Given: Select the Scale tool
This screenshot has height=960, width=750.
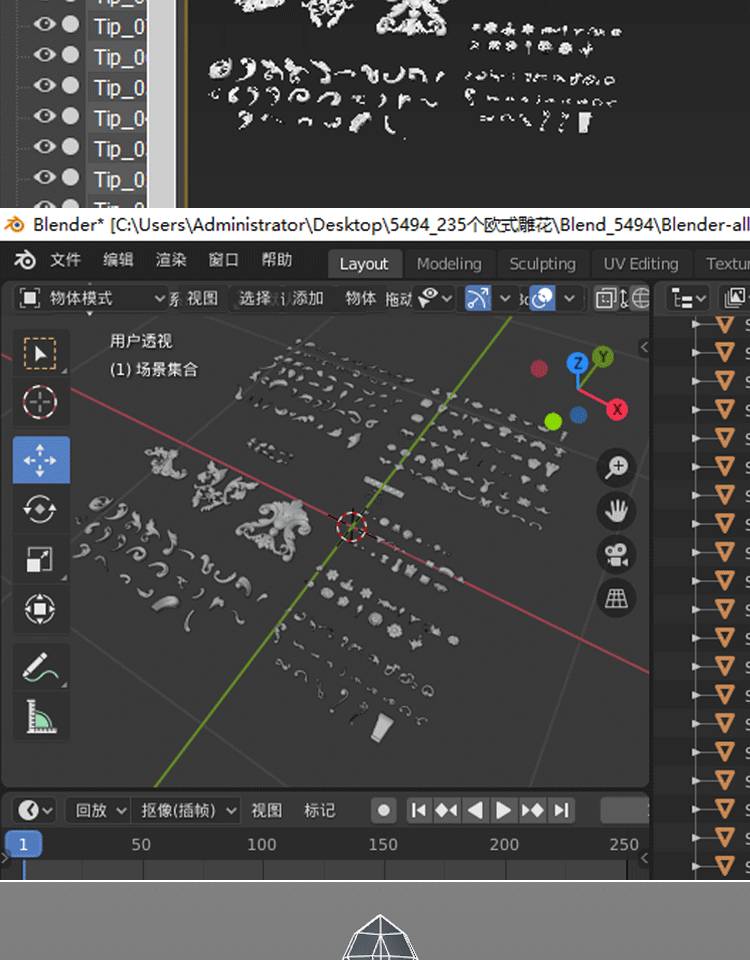Looking at the screenshot, I should click(x=40, y=559).
